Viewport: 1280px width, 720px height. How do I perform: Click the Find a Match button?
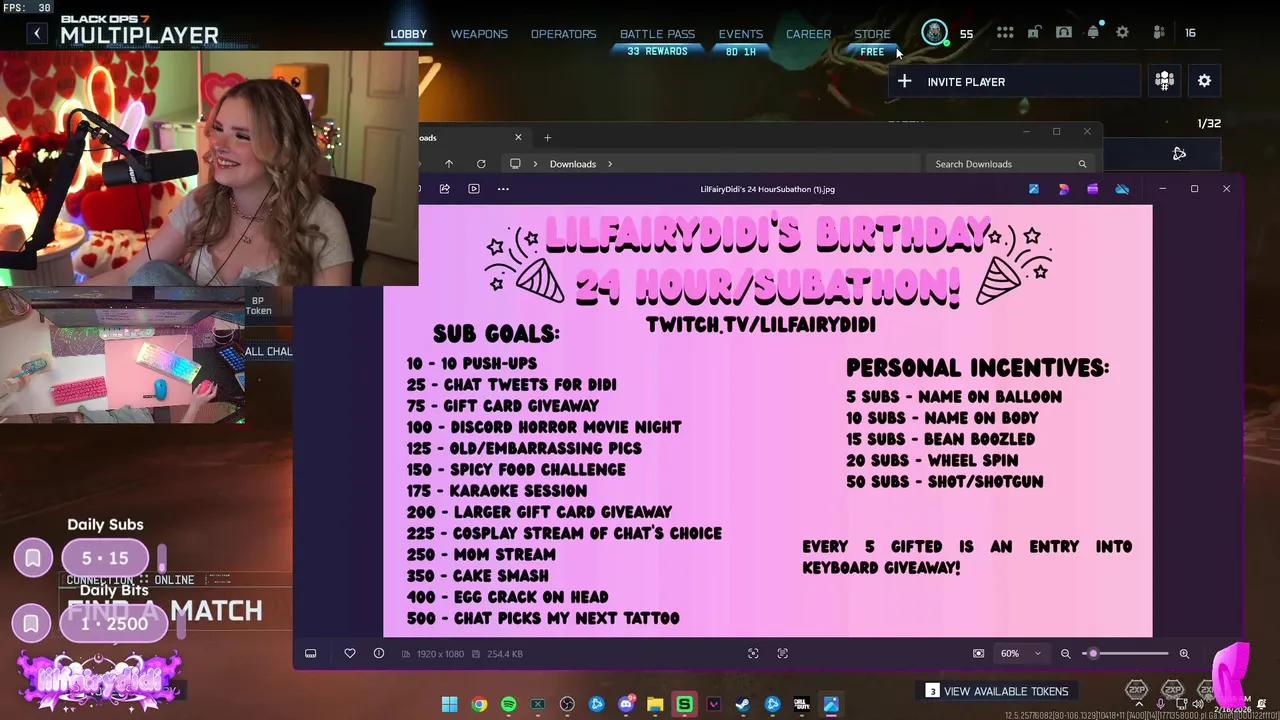(x=165, y=610)
